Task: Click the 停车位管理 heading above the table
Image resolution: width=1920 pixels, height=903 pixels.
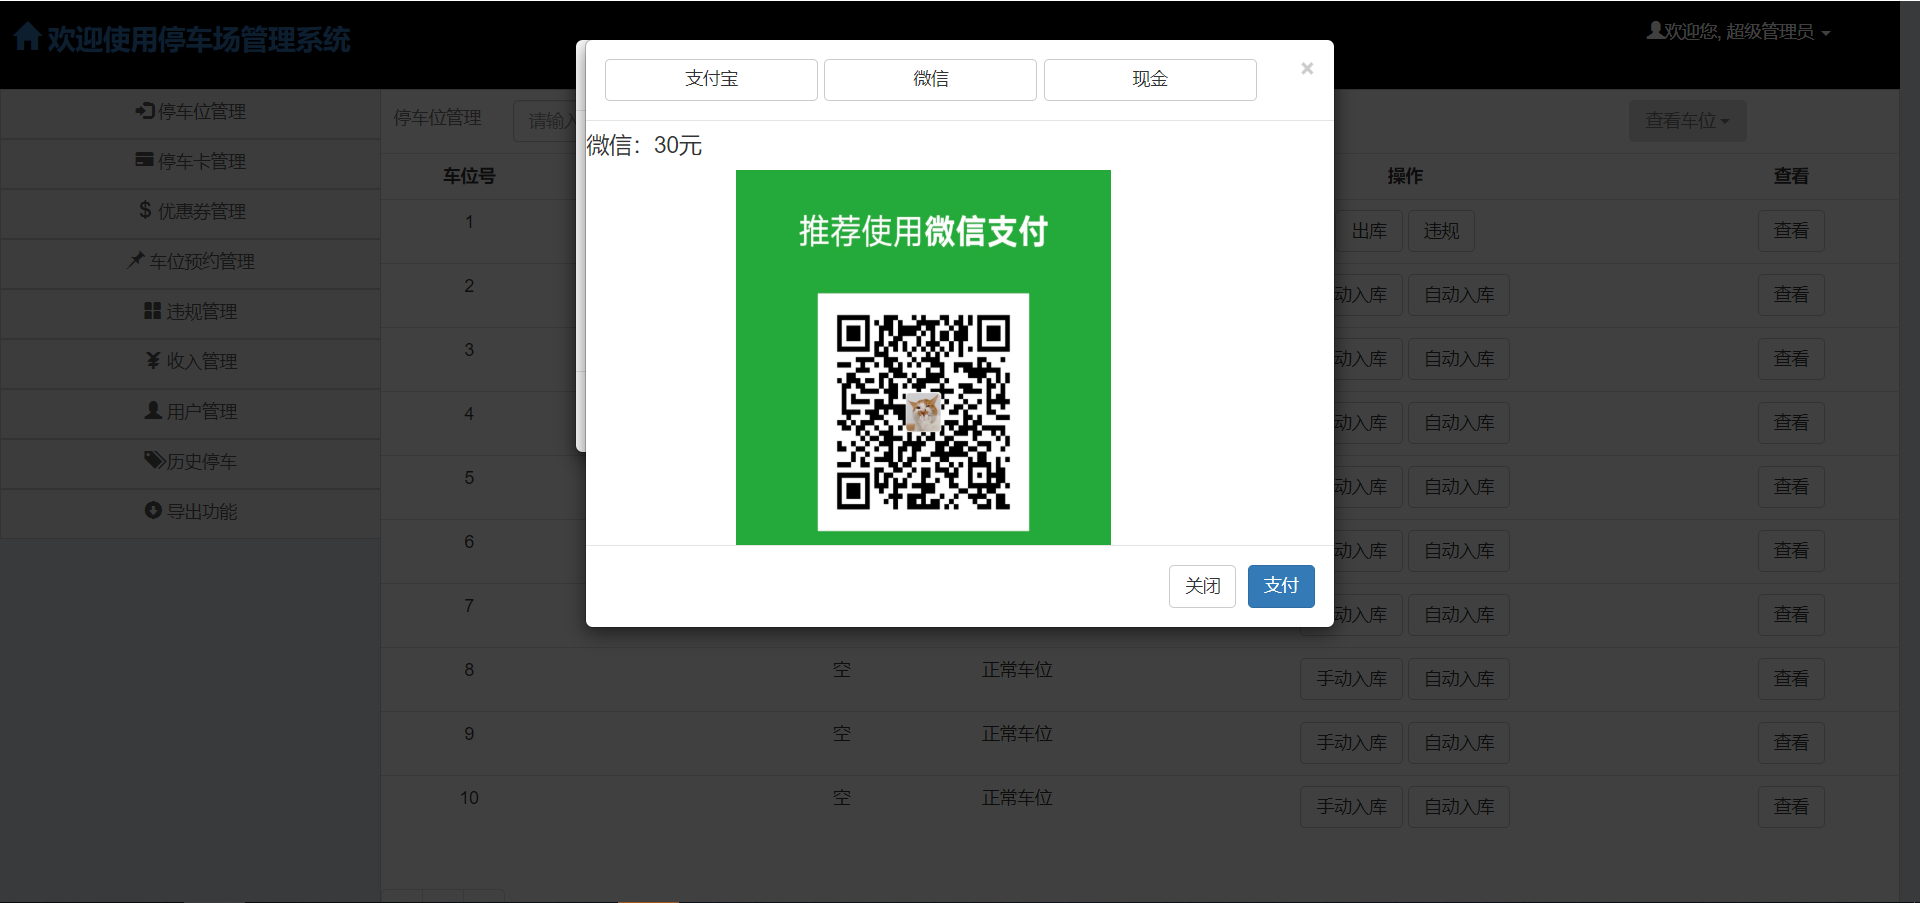Action: tap(438, 118)
